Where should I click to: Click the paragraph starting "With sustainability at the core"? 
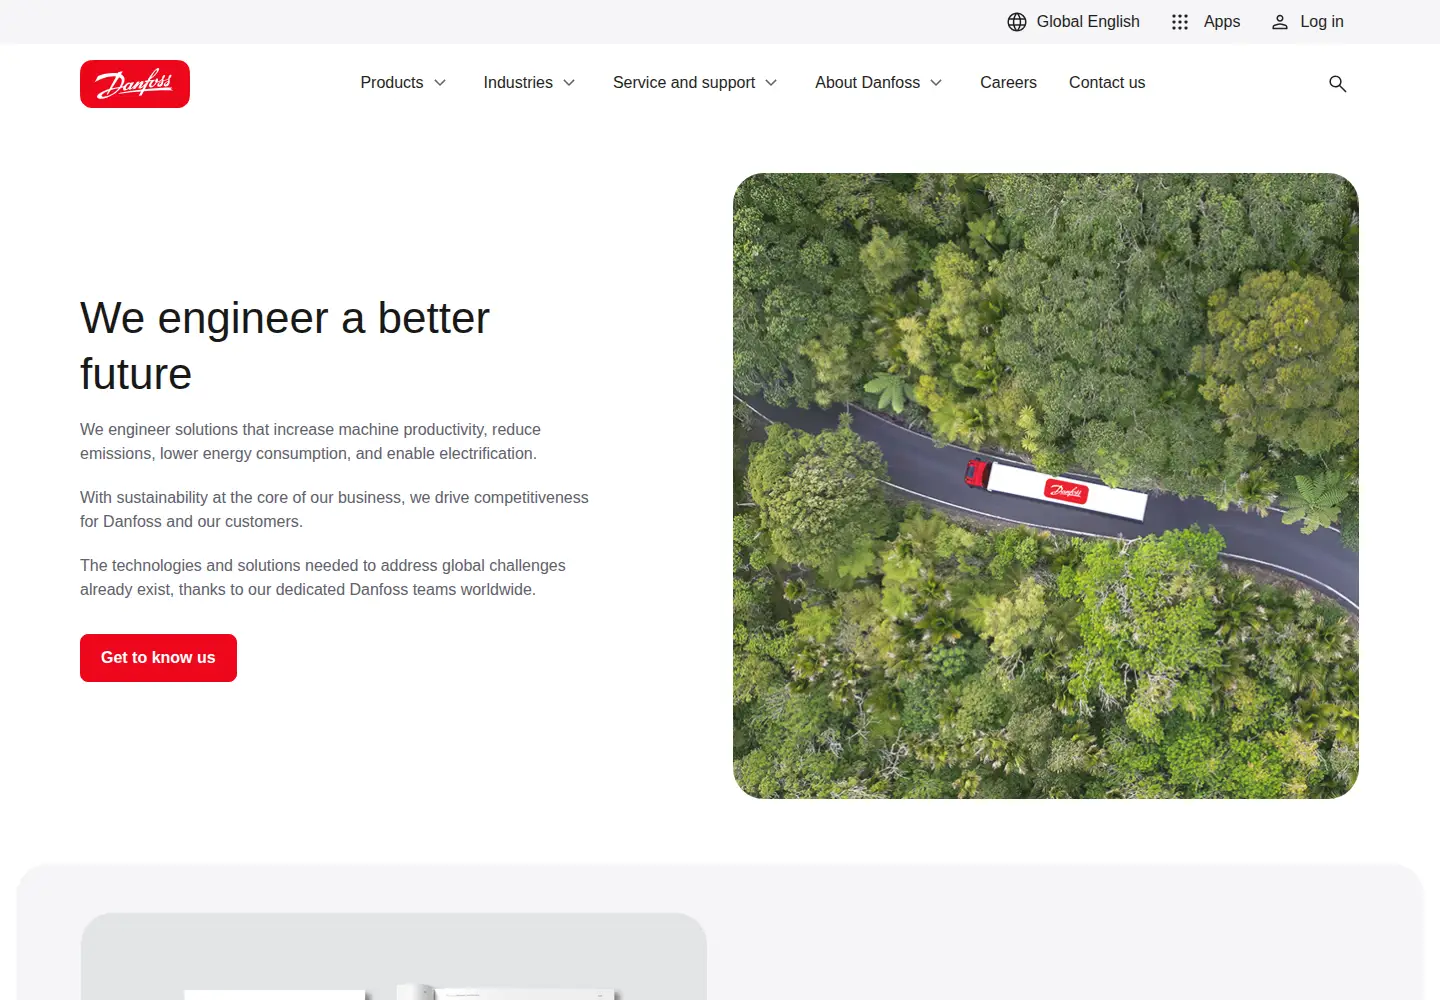coord(334,510)
